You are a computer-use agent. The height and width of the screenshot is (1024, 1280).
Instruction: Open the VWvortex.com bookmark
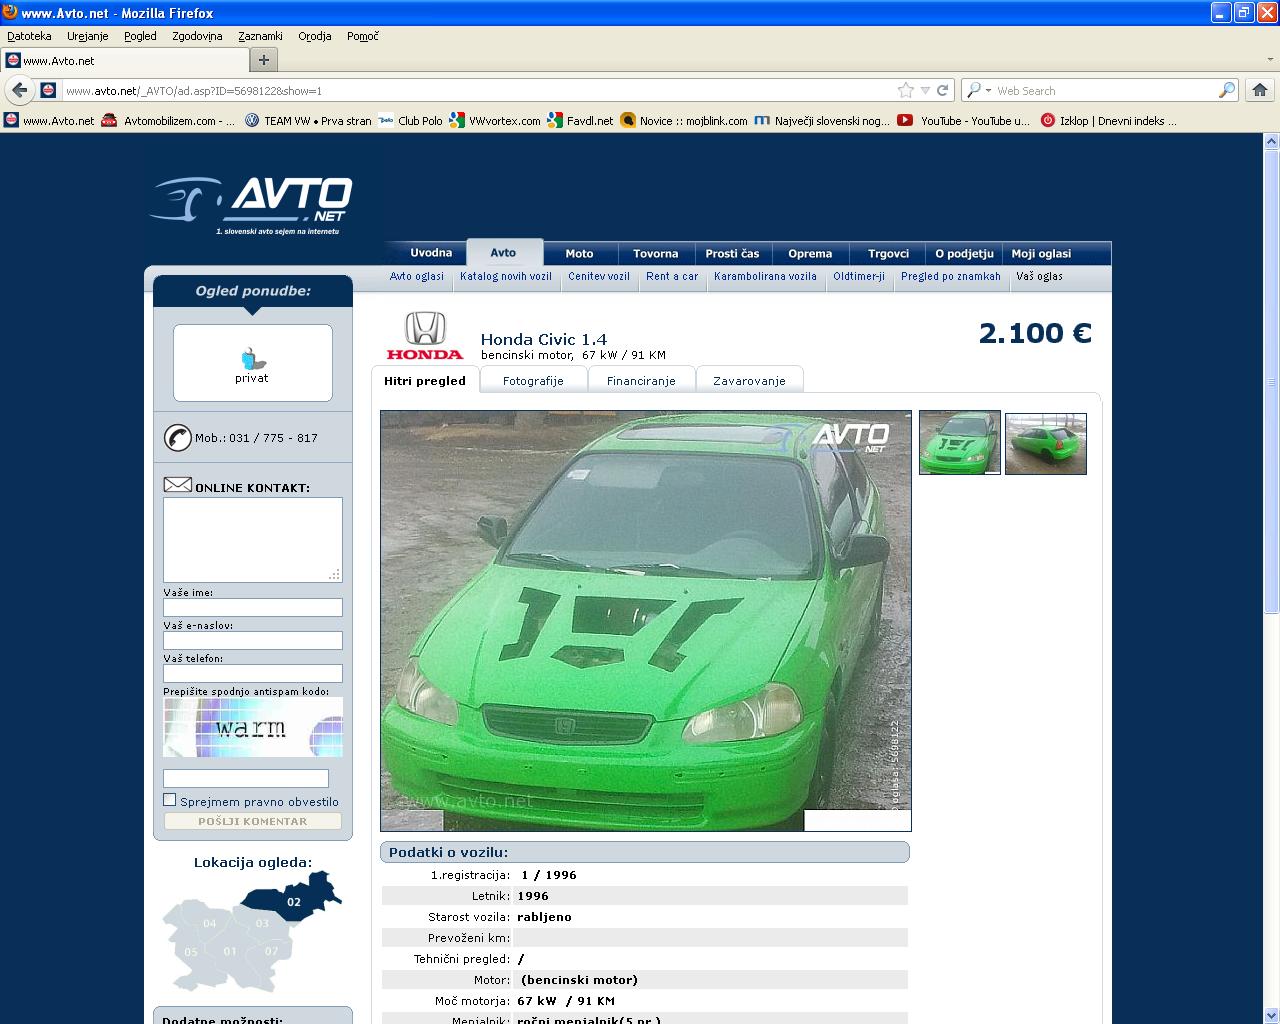click(495, 120)
